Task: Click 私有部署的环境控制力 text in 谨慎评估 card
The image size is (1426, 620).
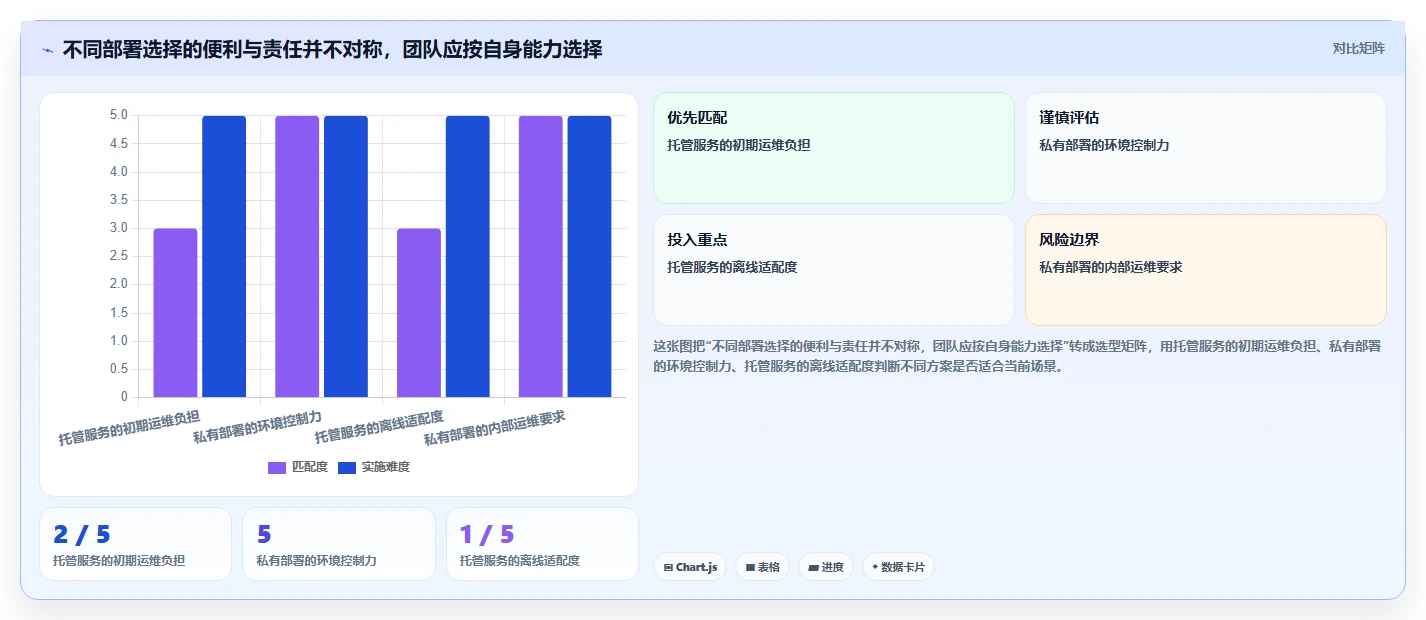Action: pyautogui.click(x=1104, y=145)
